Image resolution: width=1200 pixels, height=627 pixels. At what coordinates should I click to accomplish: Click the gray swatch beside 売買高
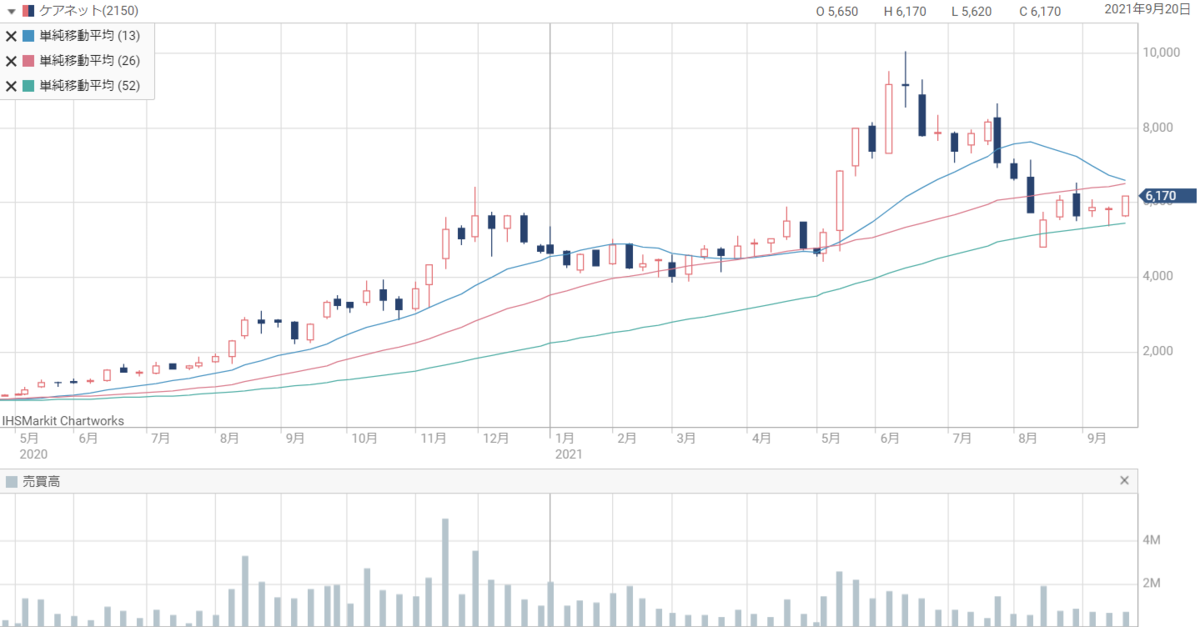[11, 482]
